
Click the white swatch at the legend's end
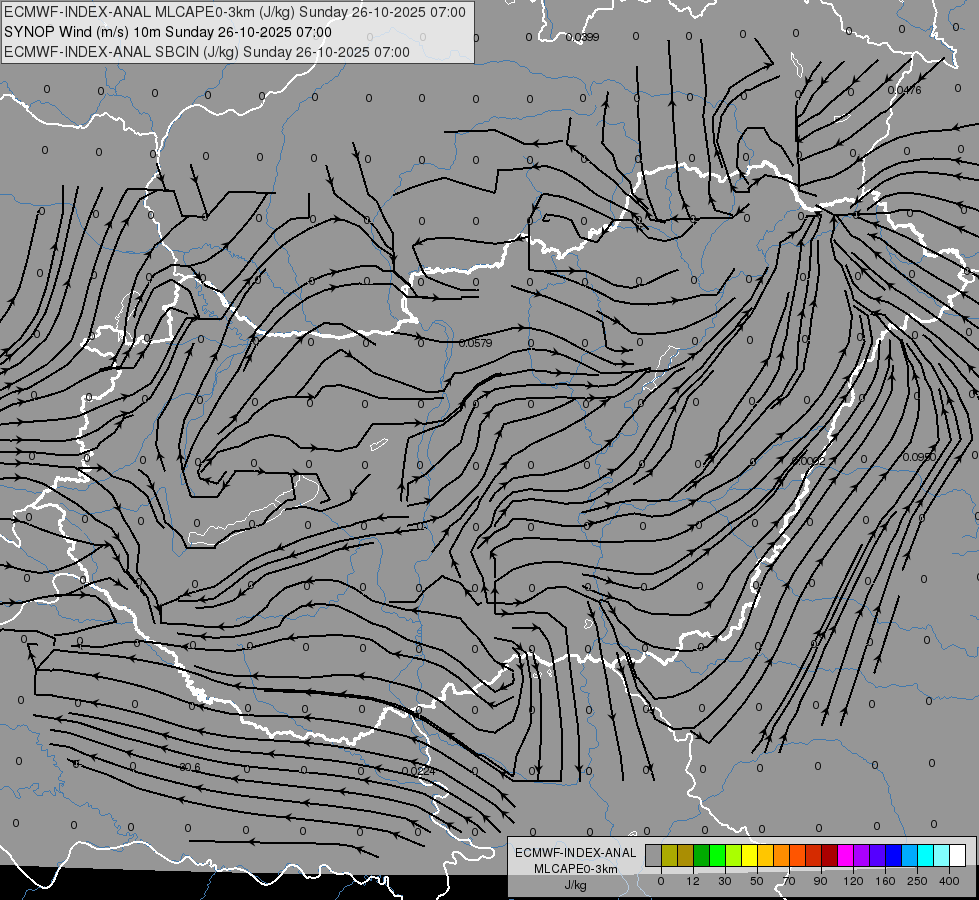click(x=957, y=855)
